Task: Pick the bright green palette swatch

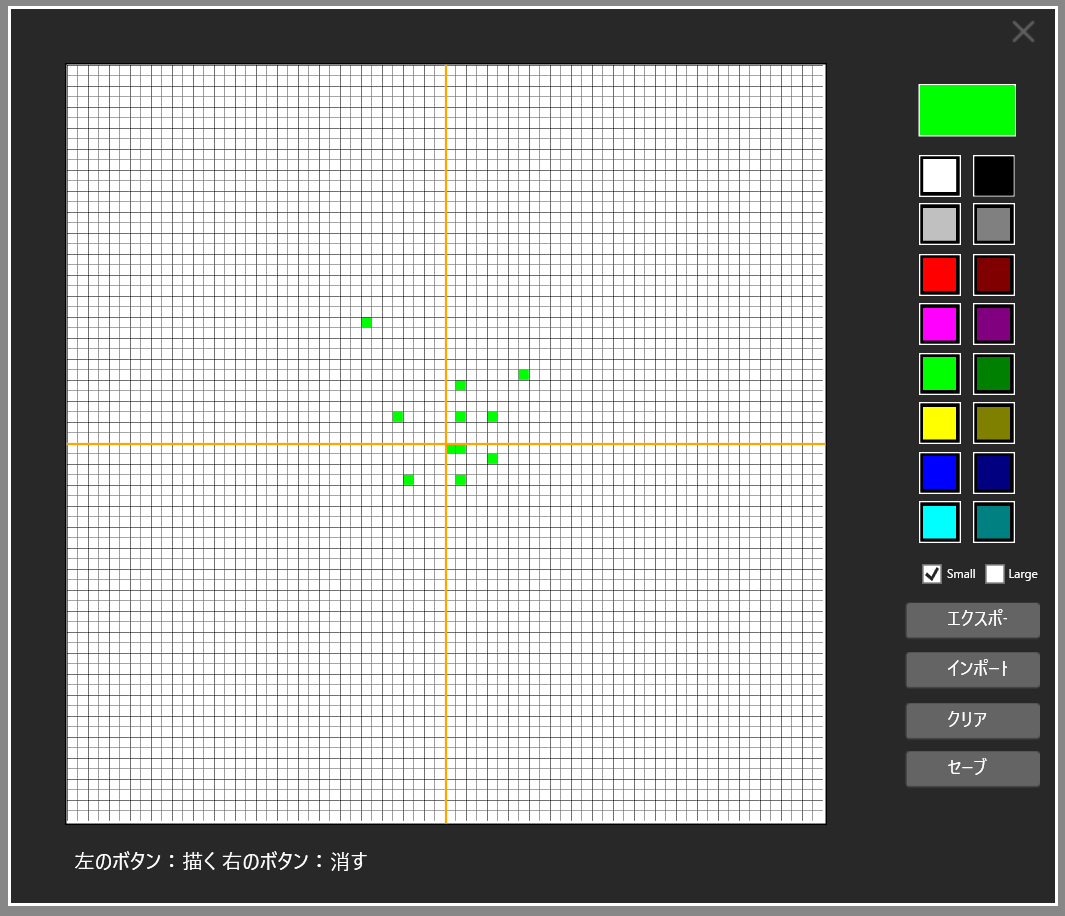Action: tap(939, 373)
